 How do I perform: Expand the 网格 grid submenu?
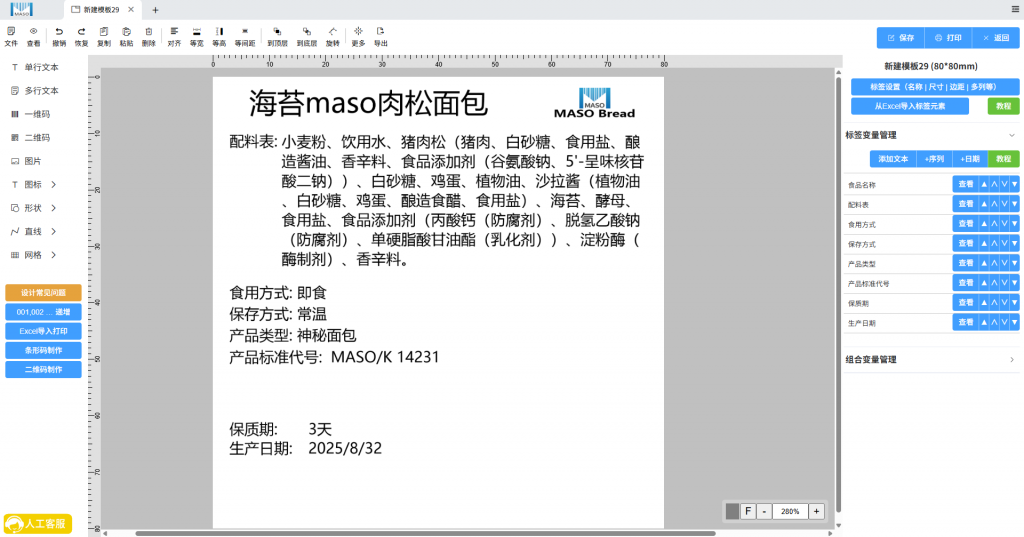(54, 255)
